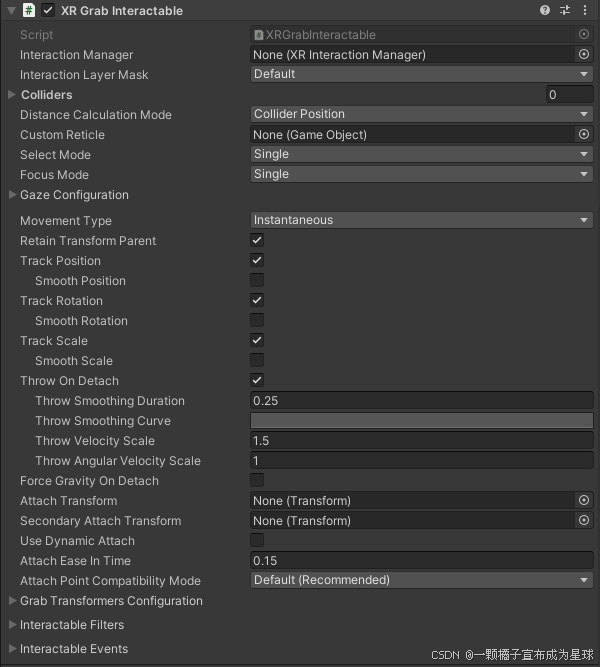Open Interaction Layer Mask dropdown
The image size is (600, 667).
[421, 74]
